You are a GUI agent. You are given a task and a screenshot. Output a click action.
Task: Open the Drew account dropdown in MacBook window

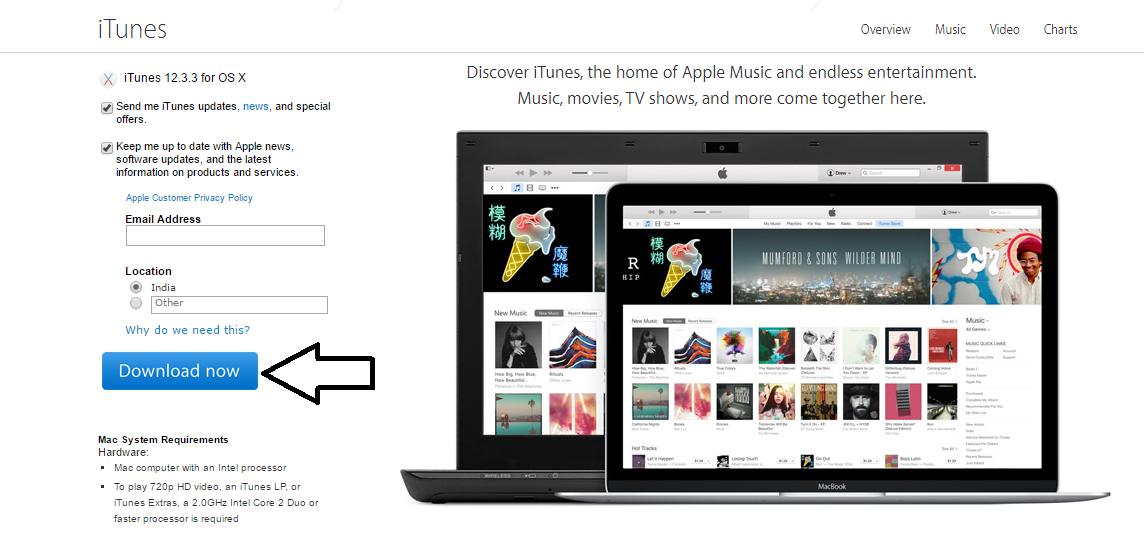[x=951, y=212]
